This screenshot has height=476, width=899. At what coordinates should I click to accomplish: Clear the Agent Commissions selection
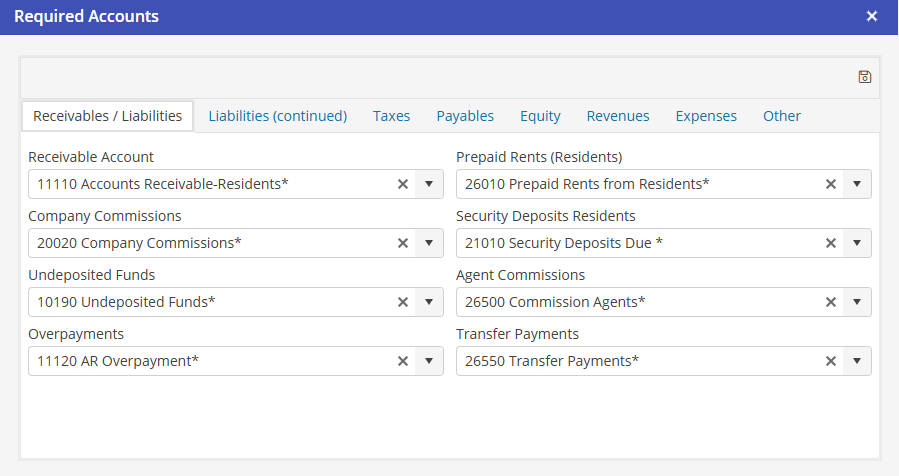click(830, 302)
